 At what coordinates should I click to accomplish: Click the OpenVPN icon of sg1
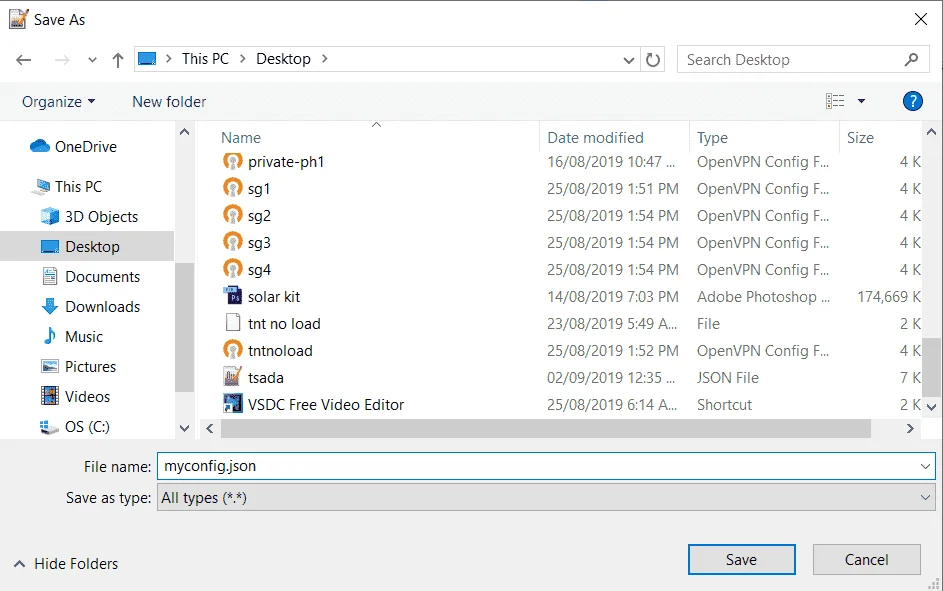point(233,189)
